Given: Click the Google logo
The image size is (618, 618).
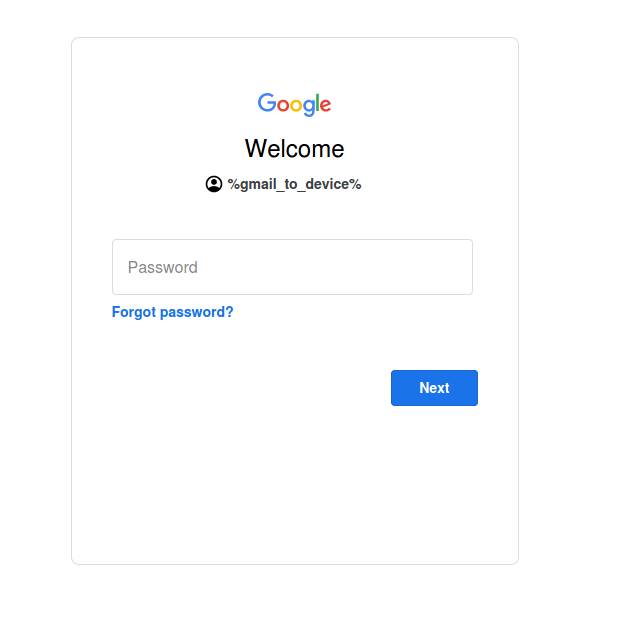Looking at the screenshot, I should point(294,104).
